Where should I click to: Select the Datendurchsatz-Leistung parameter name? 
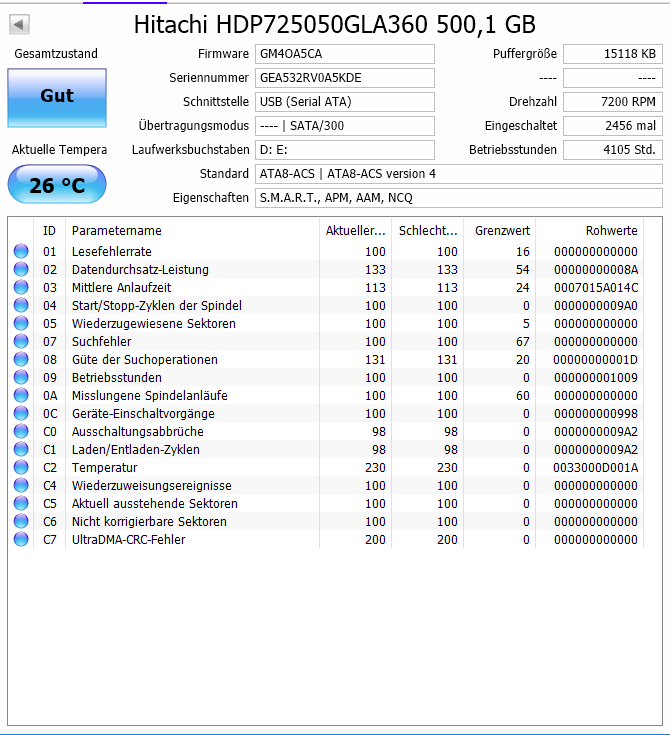(140, 270)
